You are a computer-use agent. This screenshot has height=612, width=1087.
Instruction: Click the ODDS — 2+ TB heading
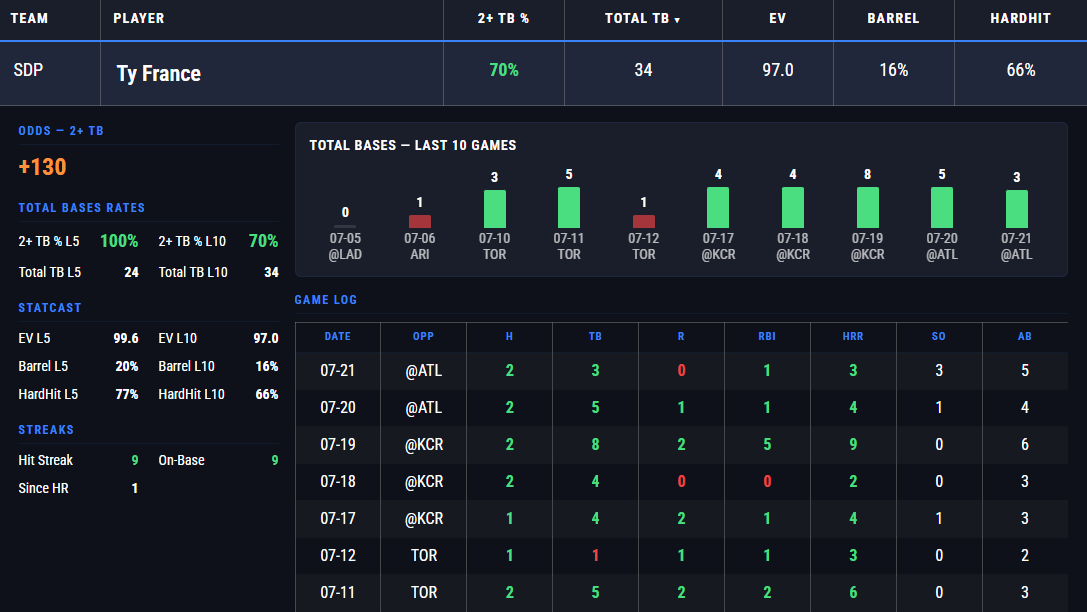pyautogui.click(x=61, y=131)
